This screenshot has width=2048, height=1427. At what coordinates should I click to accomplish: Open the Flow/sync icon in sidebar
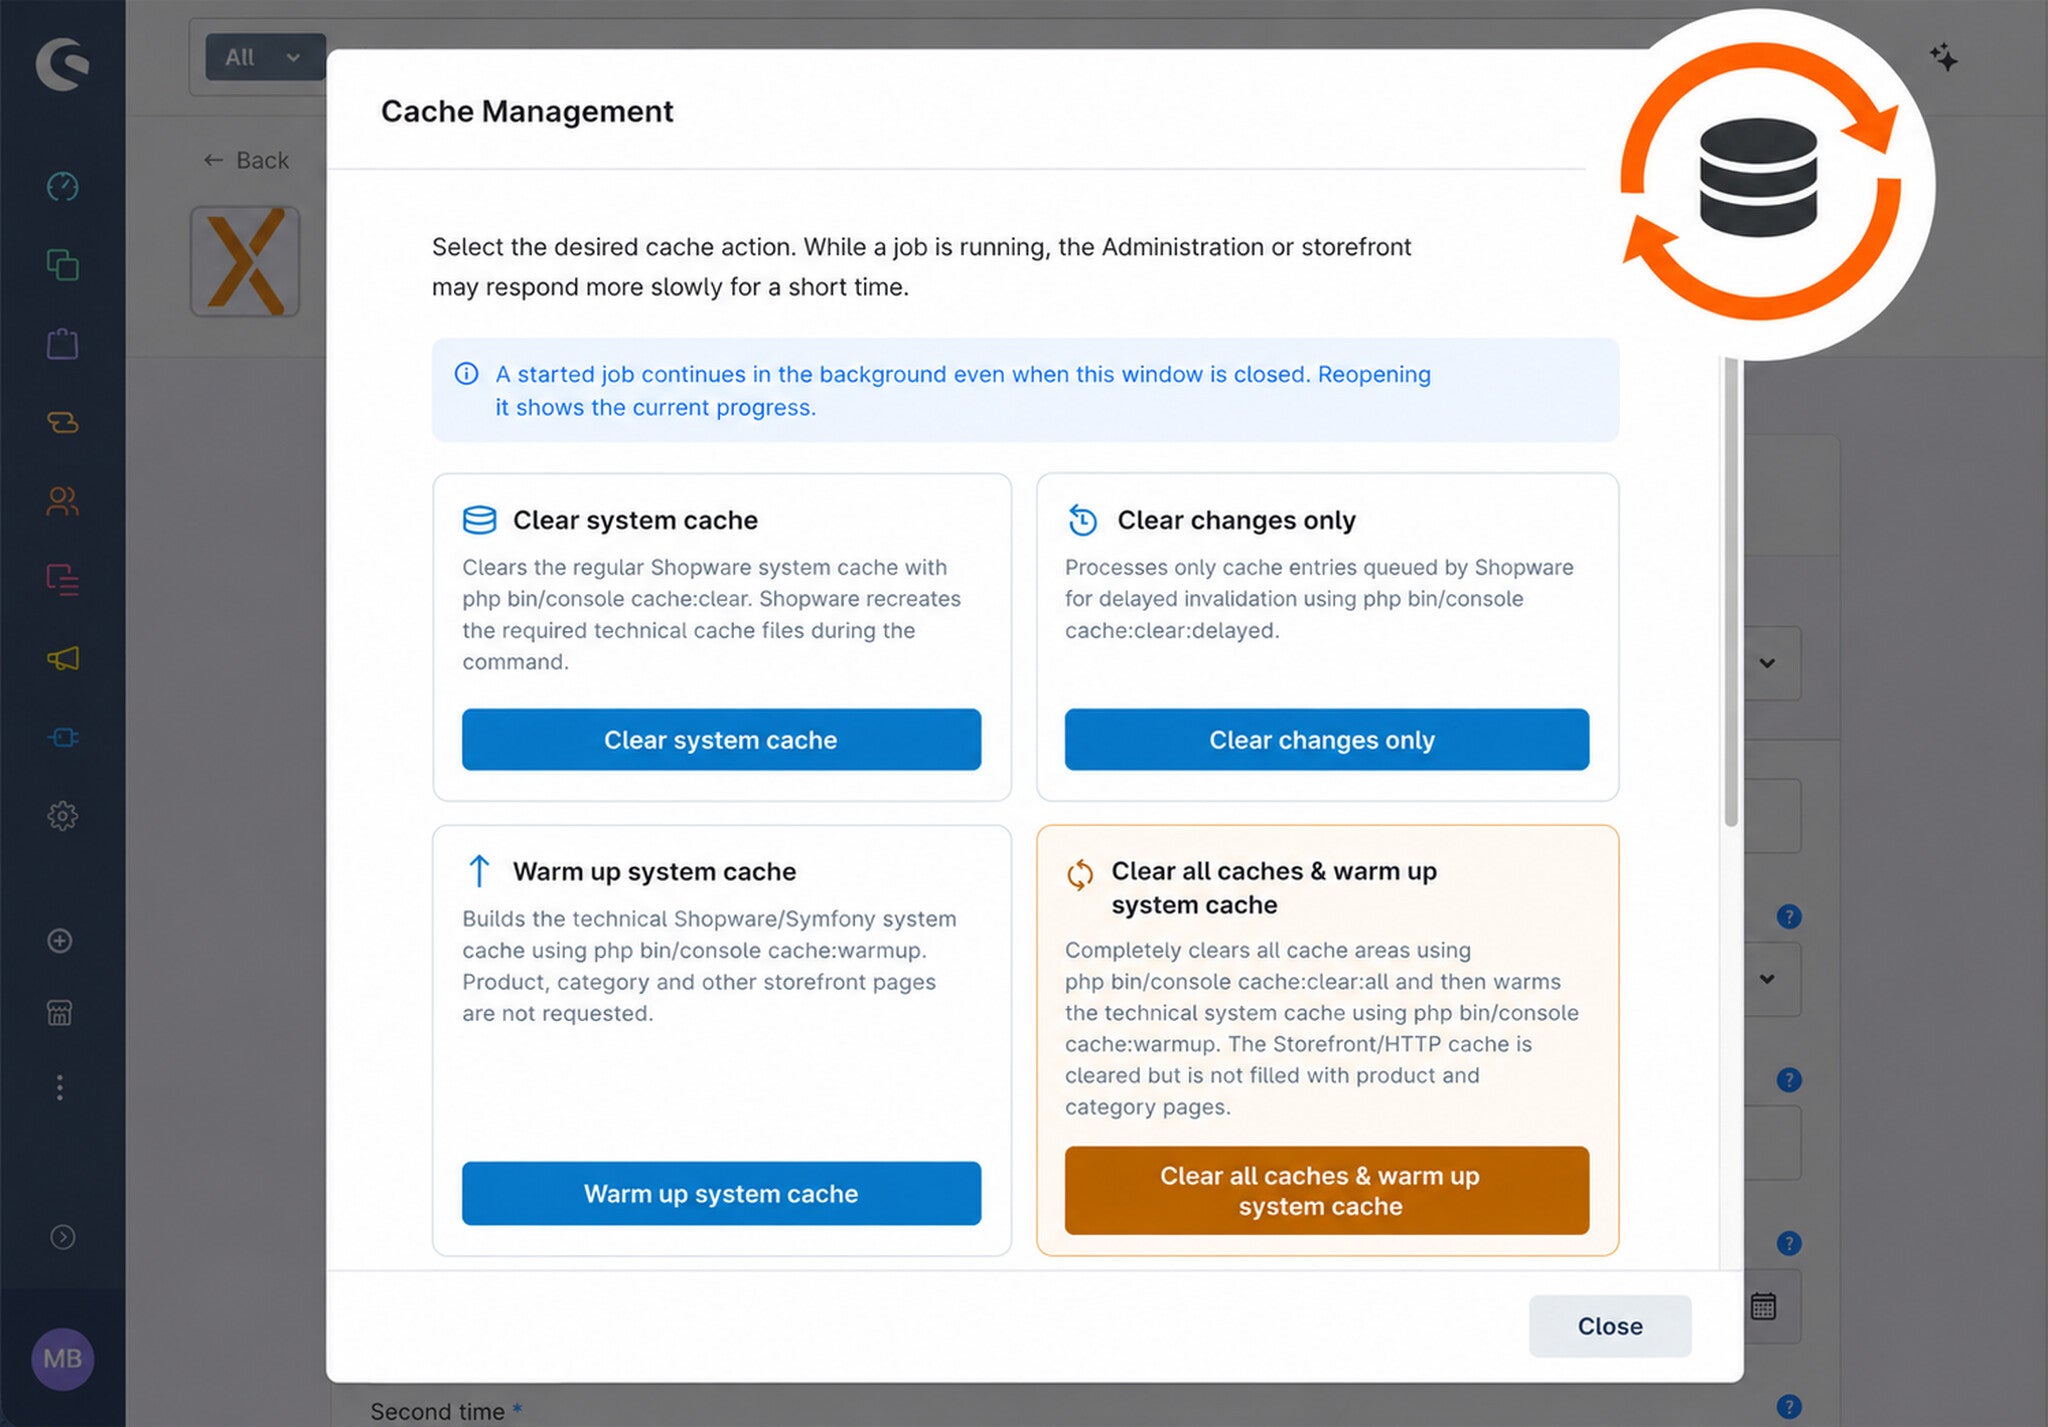click(x=63, y=422)
